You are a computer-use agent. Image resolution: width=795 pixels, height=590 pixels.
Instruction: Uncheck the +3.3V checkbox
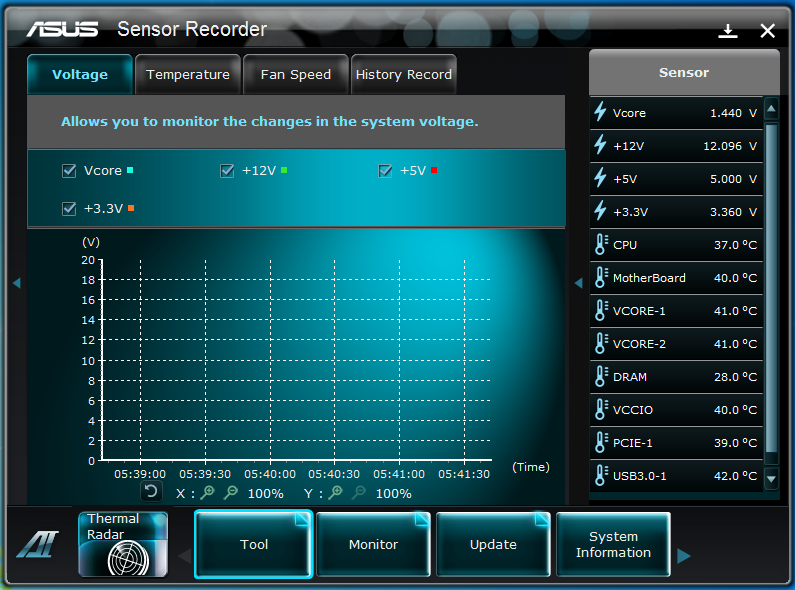pyautogui.click(x=69, y=208)
